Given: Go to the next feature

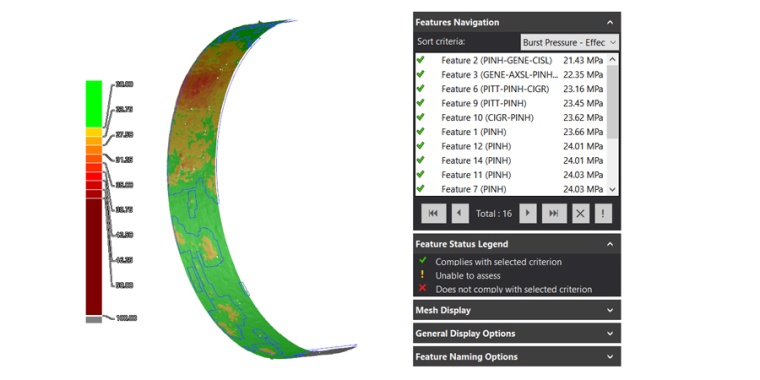Looking at the screenshot, I should 528,213.
